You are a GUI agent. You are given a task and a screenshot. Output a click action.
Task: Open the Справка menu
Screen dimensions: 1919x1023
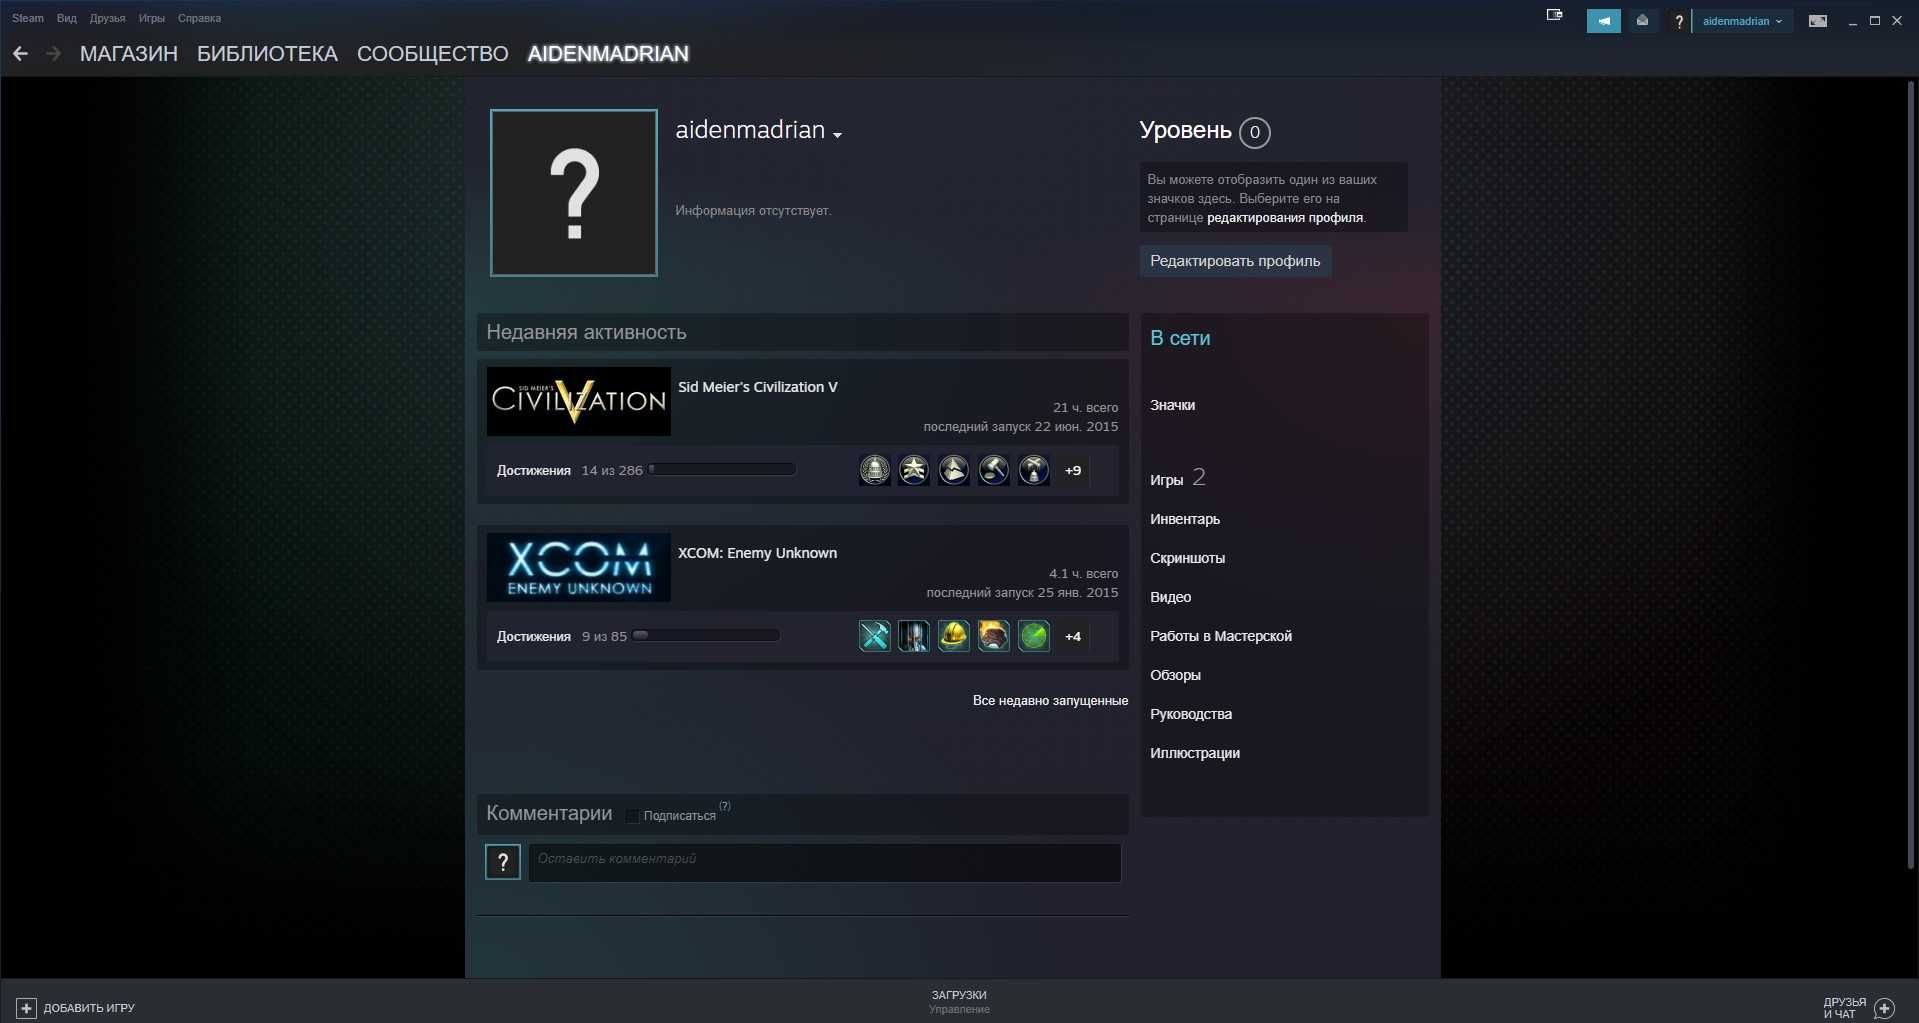coord(199,18)
